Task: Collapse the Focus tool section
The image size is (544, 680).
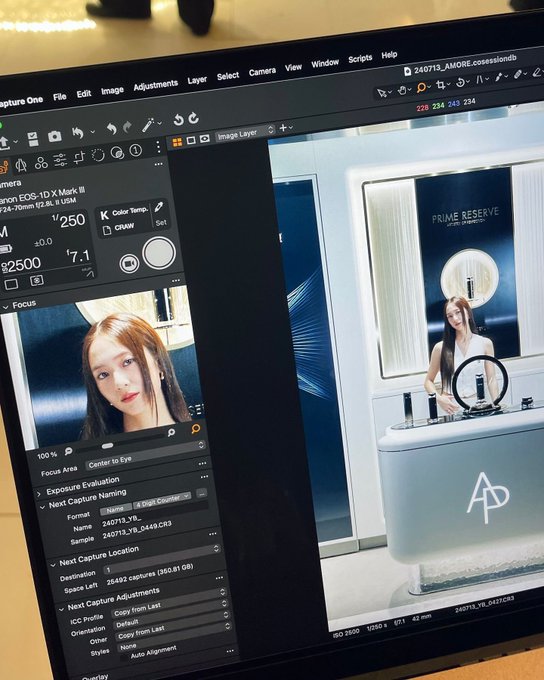Action: [x=6, y=307]
